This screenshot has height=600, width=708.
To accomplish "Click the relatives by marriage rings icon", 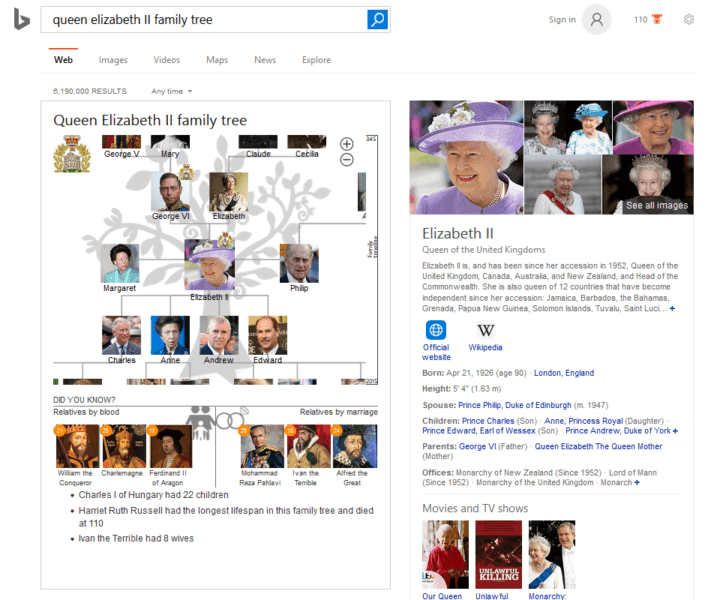I will click(x=232, y=418).
